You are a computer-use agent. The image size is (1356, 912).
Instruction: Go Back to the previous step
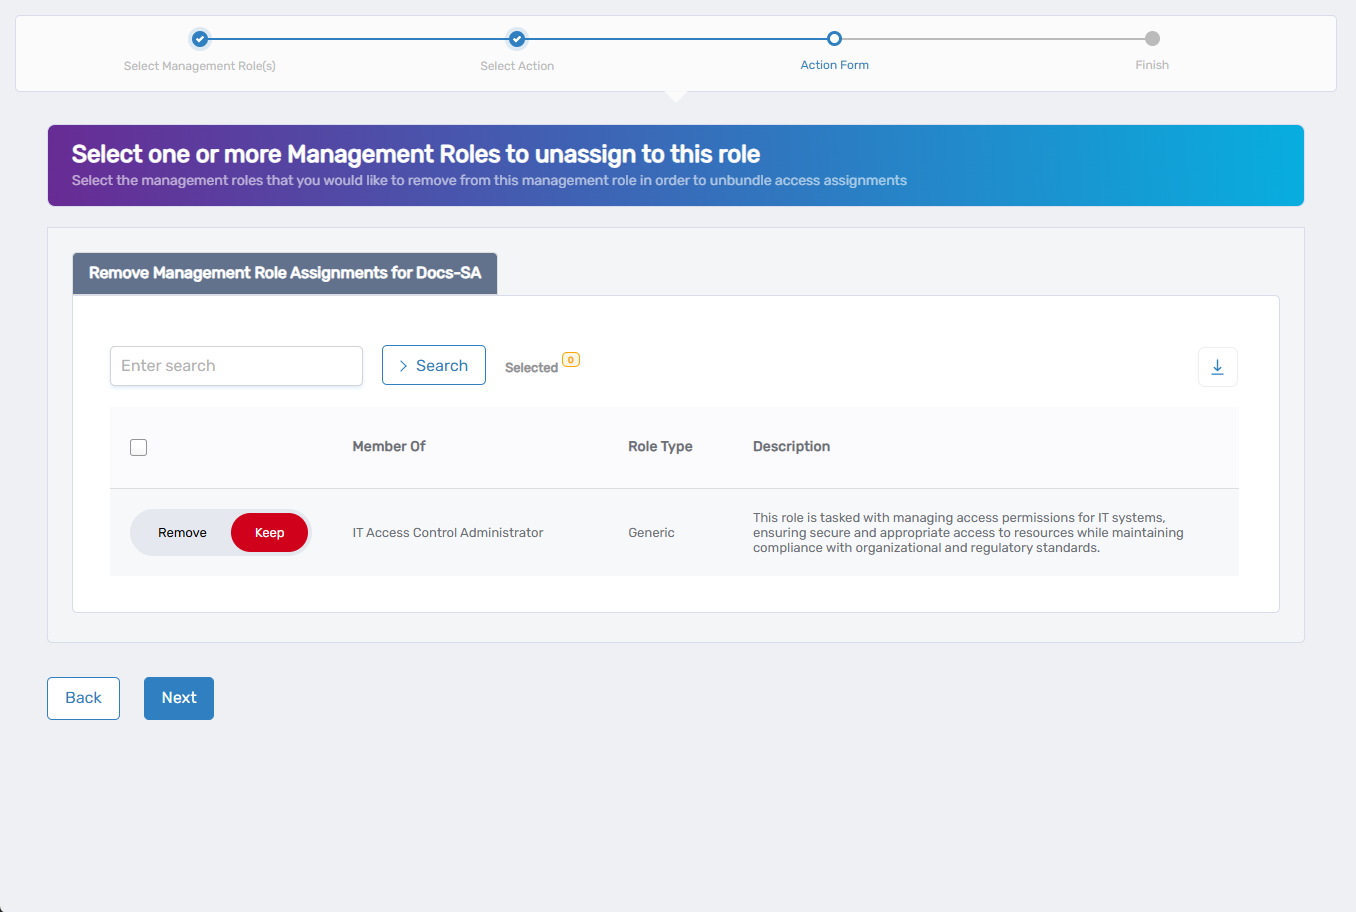83,698
